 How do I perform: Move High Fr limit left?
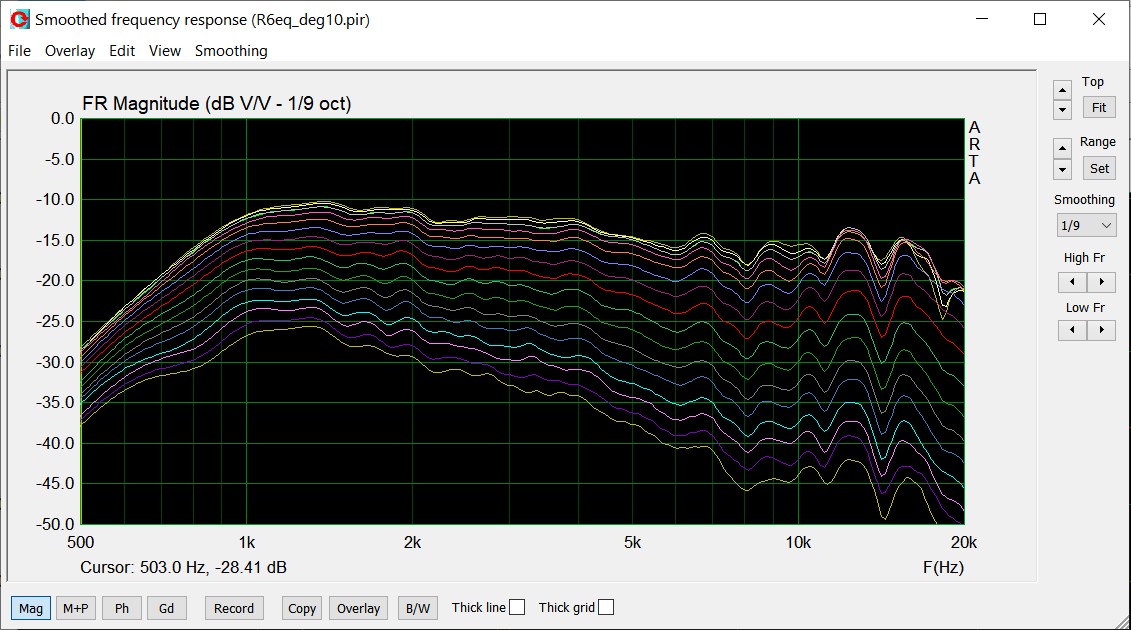click(x=1072, y=281)
